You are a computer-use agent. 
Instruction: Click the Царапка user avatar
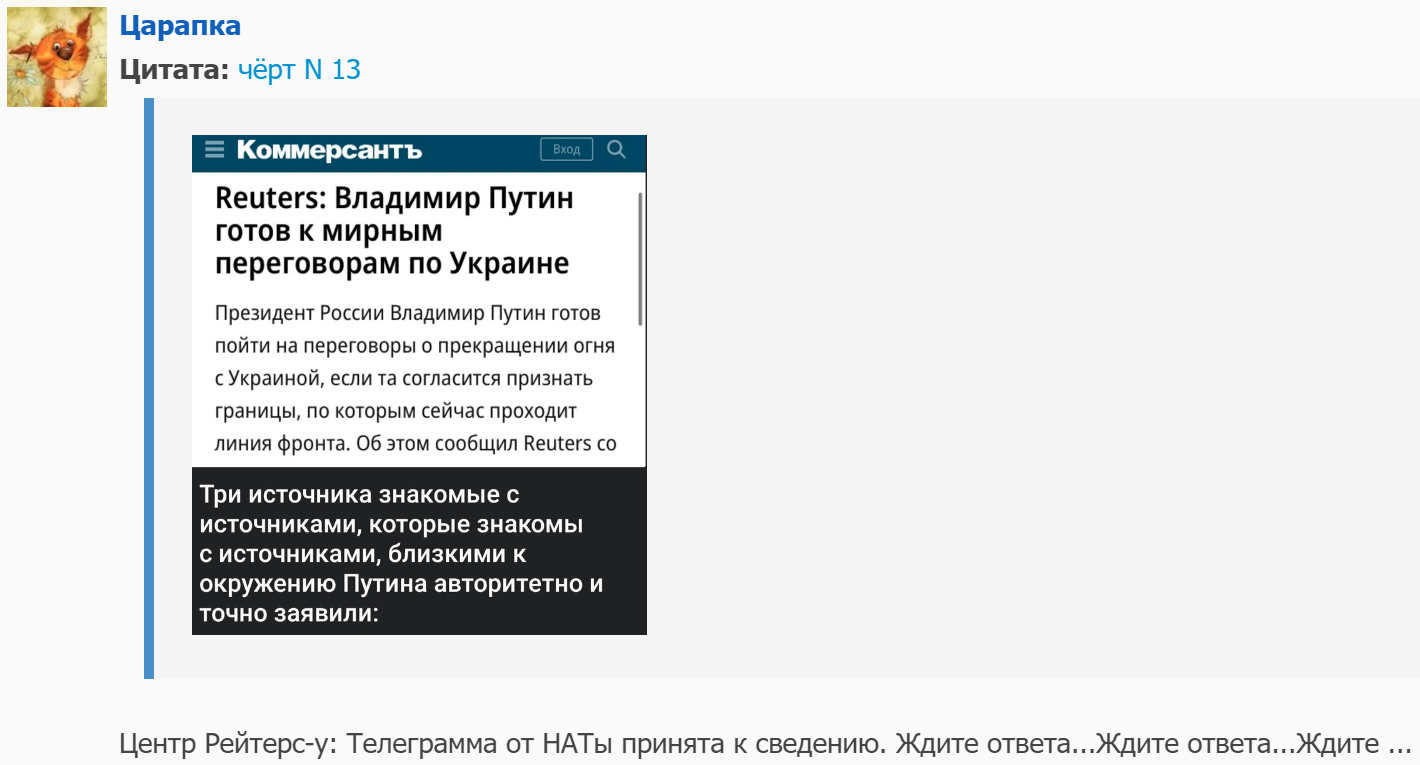[57, 57]
